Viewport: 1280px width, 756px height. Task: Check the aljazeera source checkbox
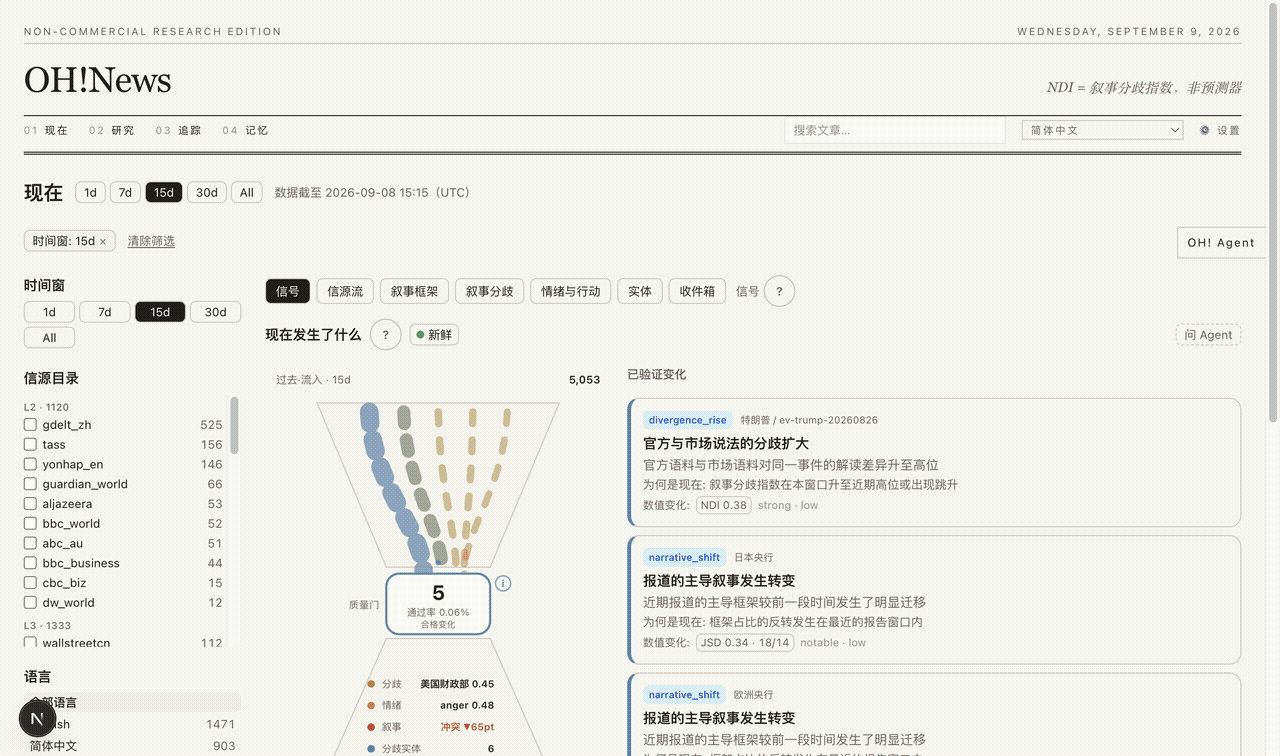[30, 504]
